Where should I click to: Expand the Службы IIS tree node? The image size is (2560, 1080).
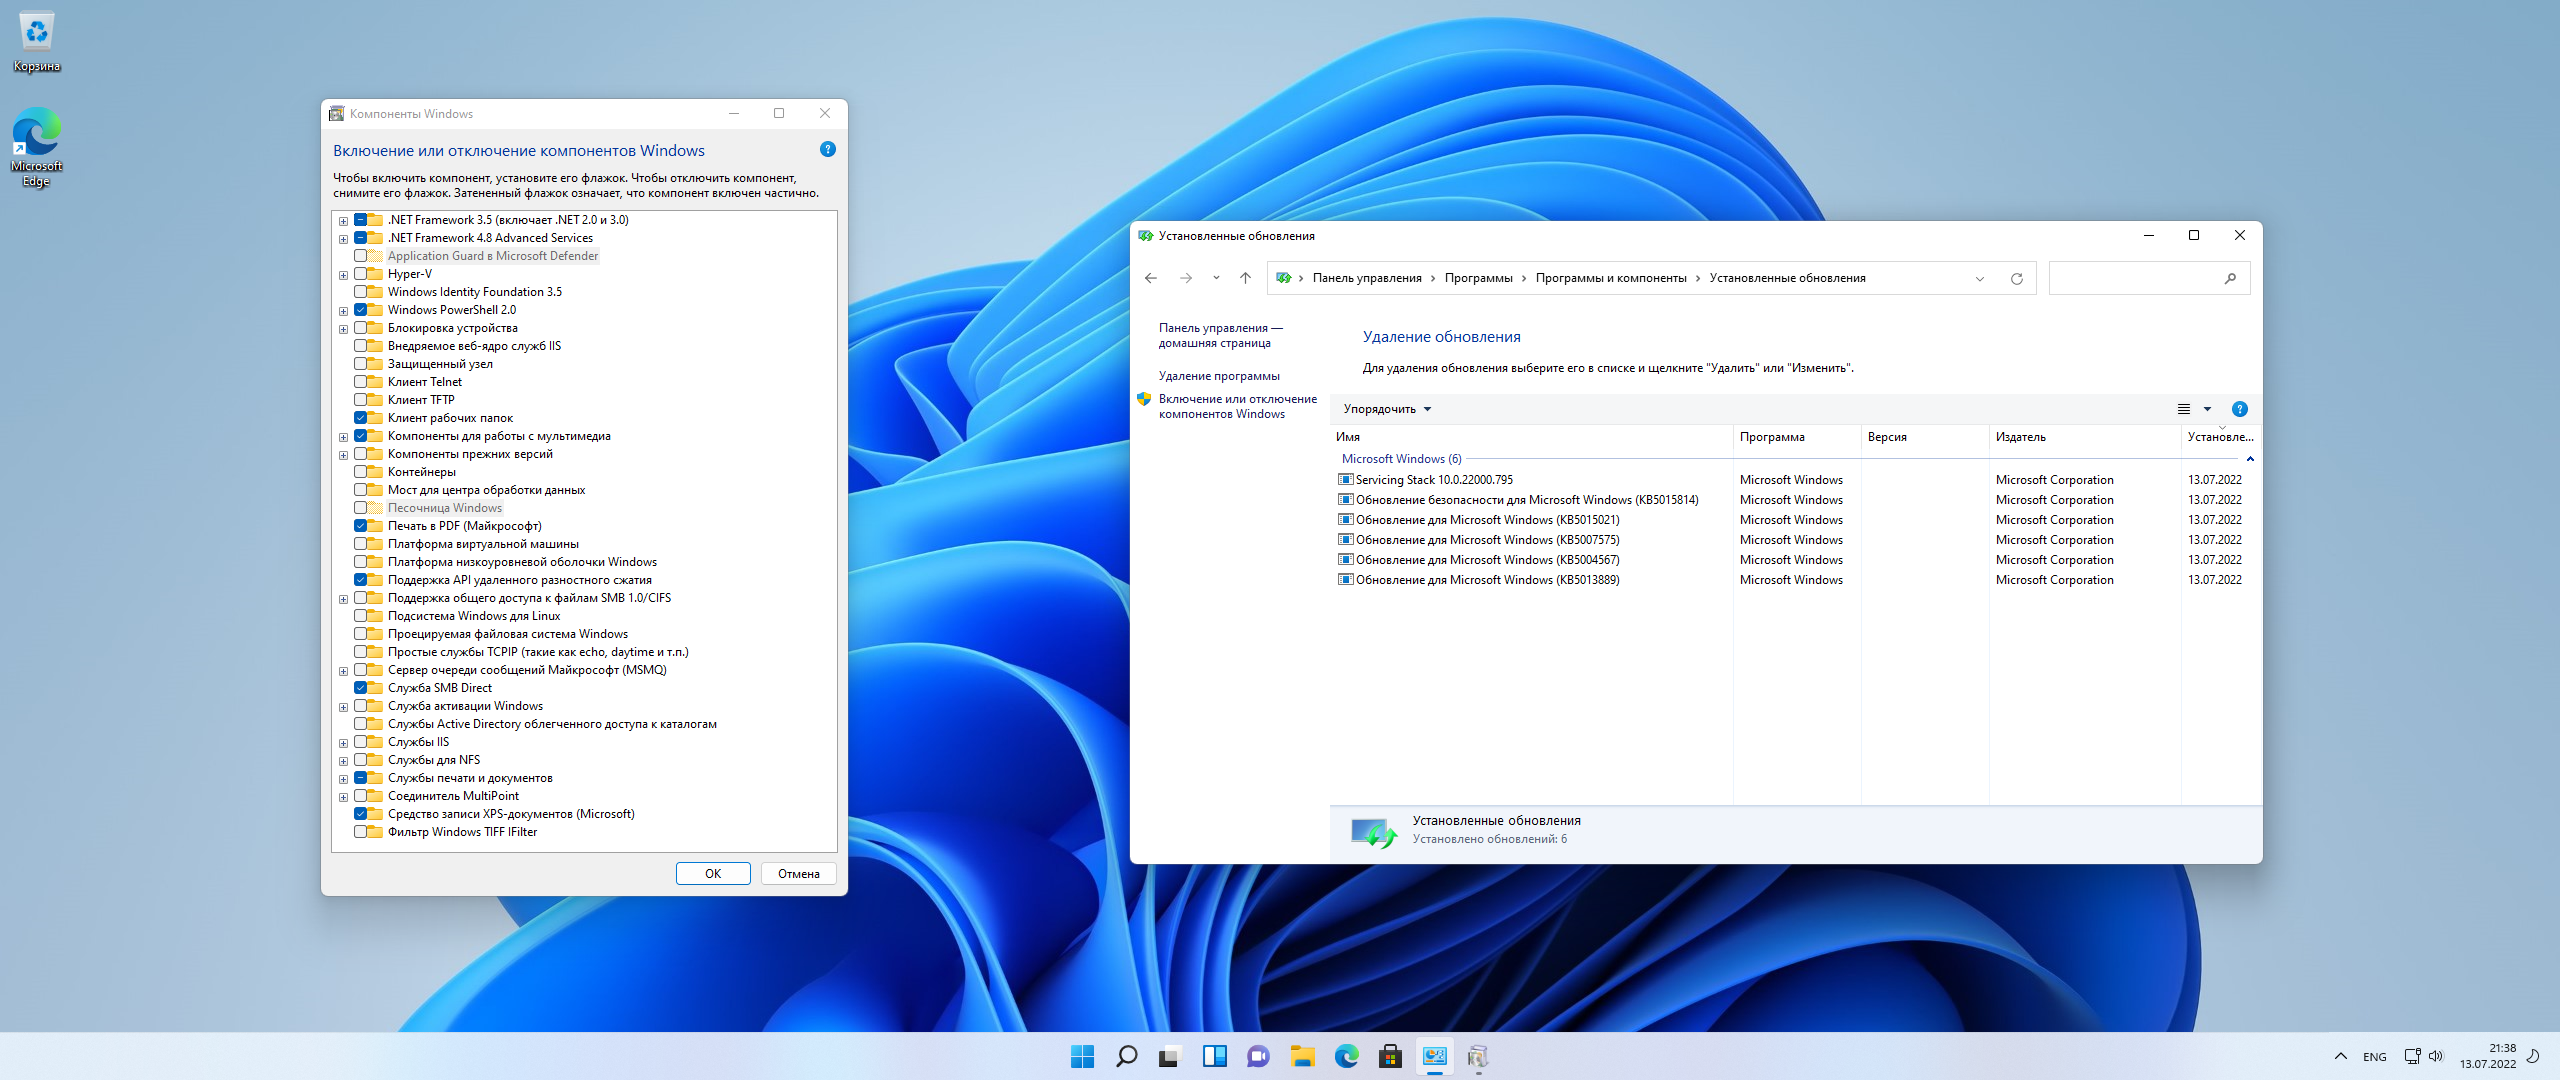coord(343,743)
